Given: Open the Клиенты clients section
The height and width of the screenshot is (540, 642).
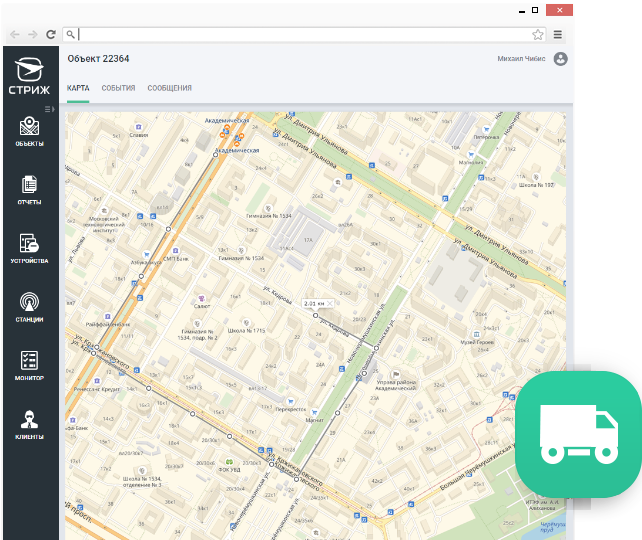Looking at the screenshot, I should click(x=30, y=424).
